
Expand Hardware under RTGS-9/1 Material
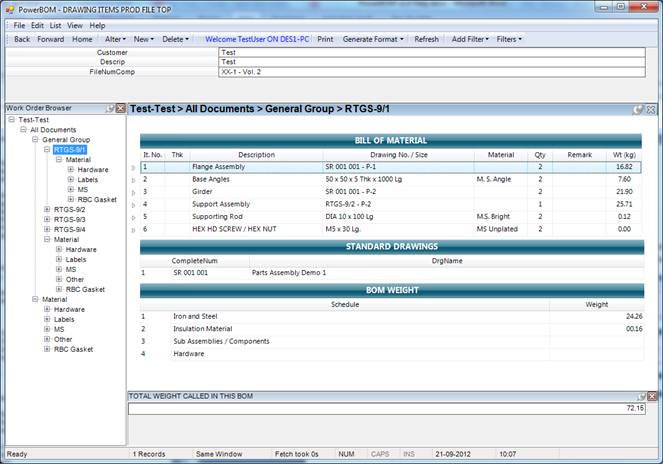tap(71, 170)
